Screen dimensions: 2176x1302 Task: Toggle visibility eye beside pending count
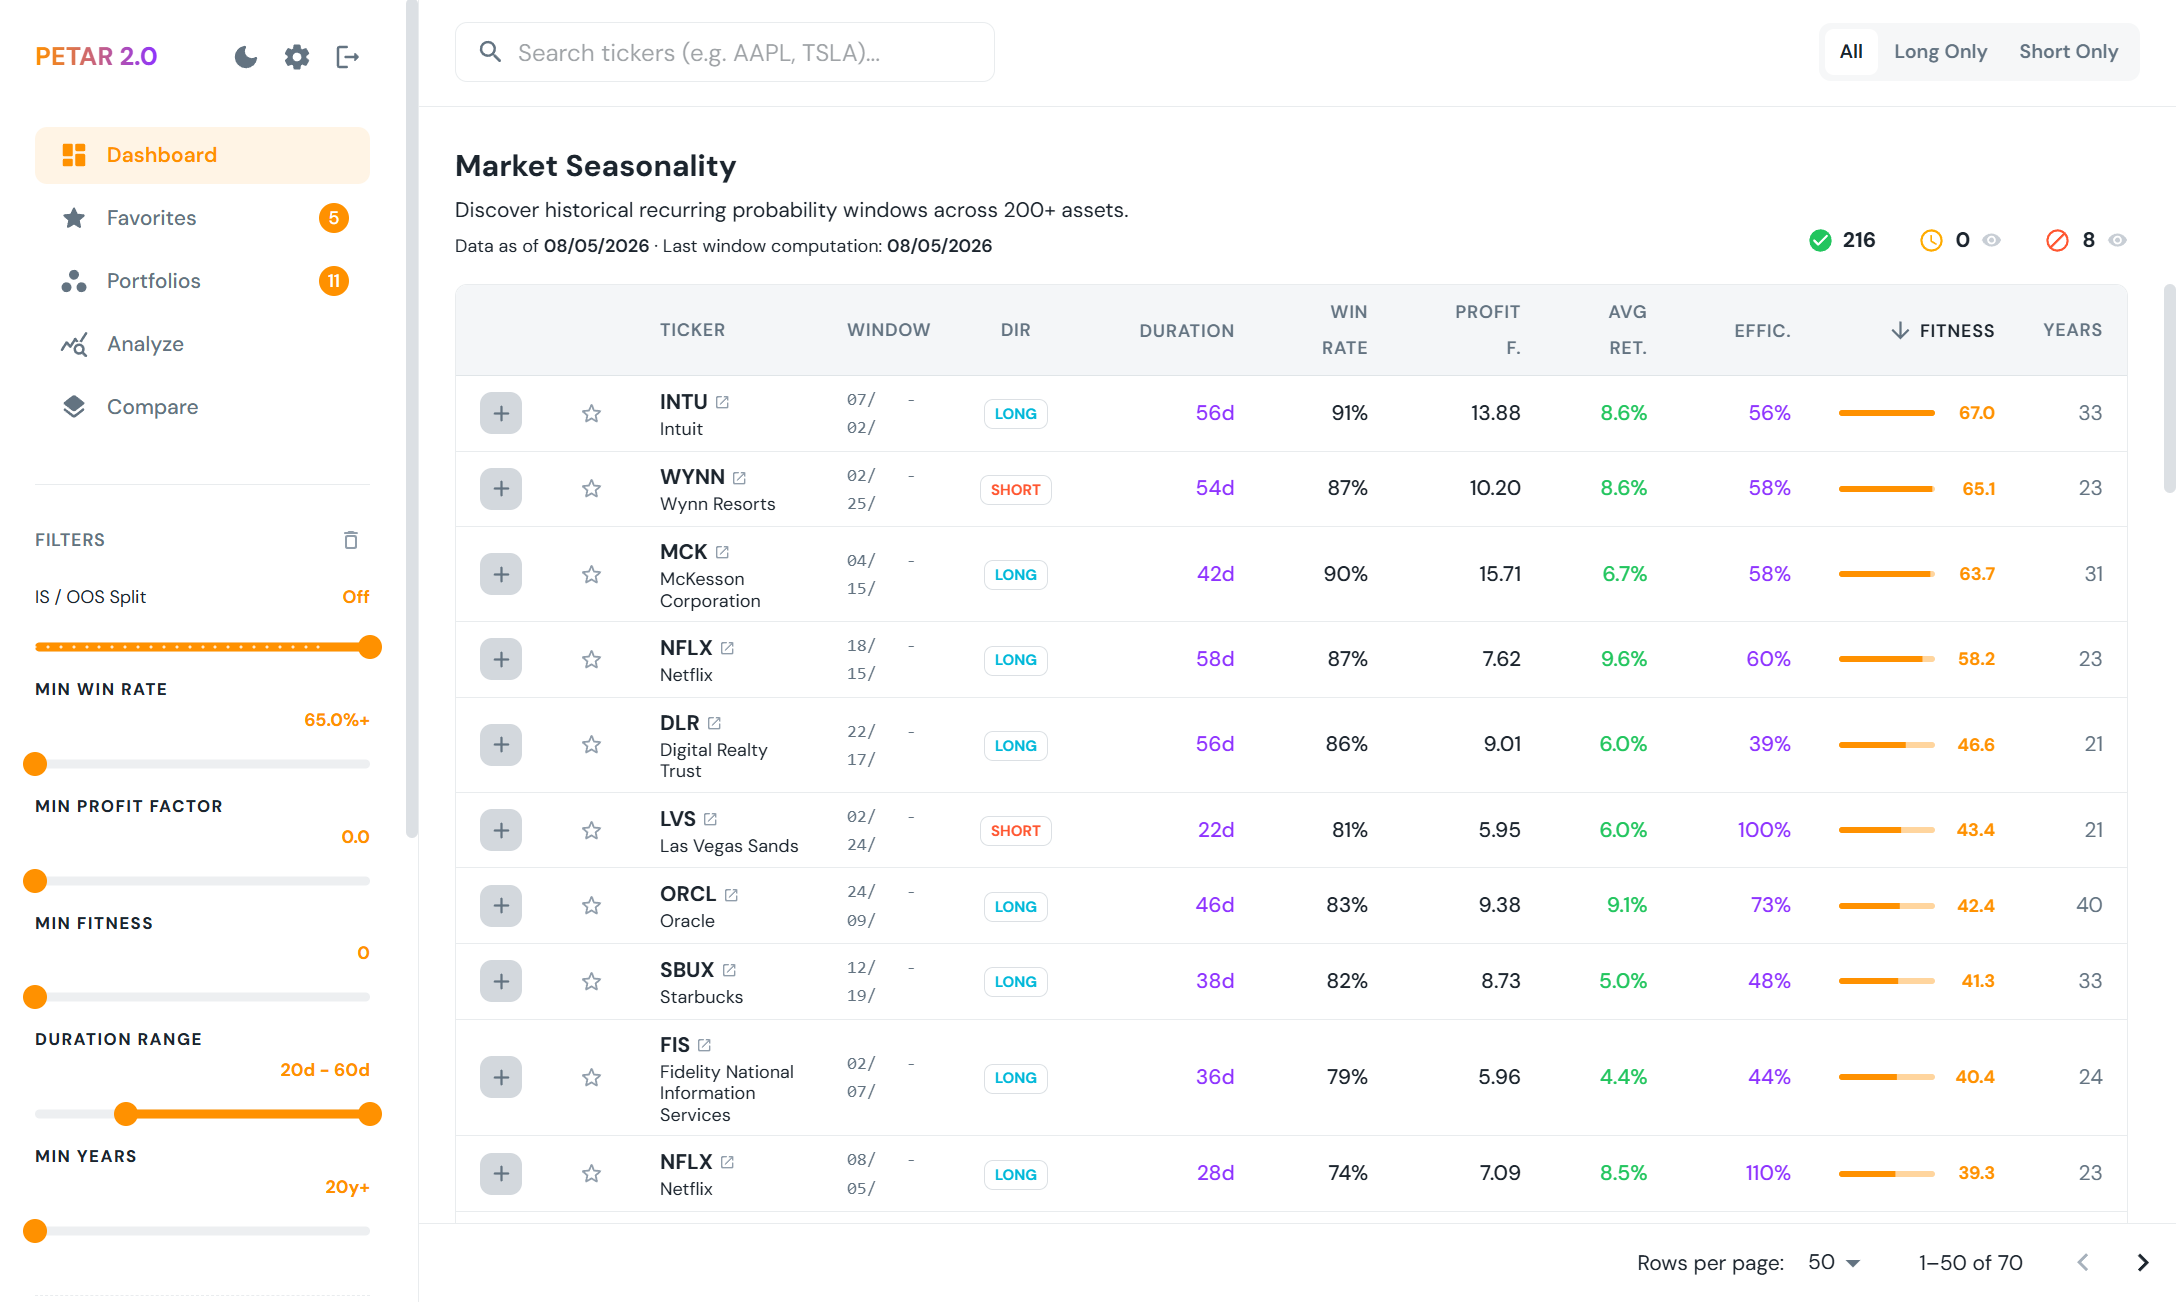point(1991,240)
